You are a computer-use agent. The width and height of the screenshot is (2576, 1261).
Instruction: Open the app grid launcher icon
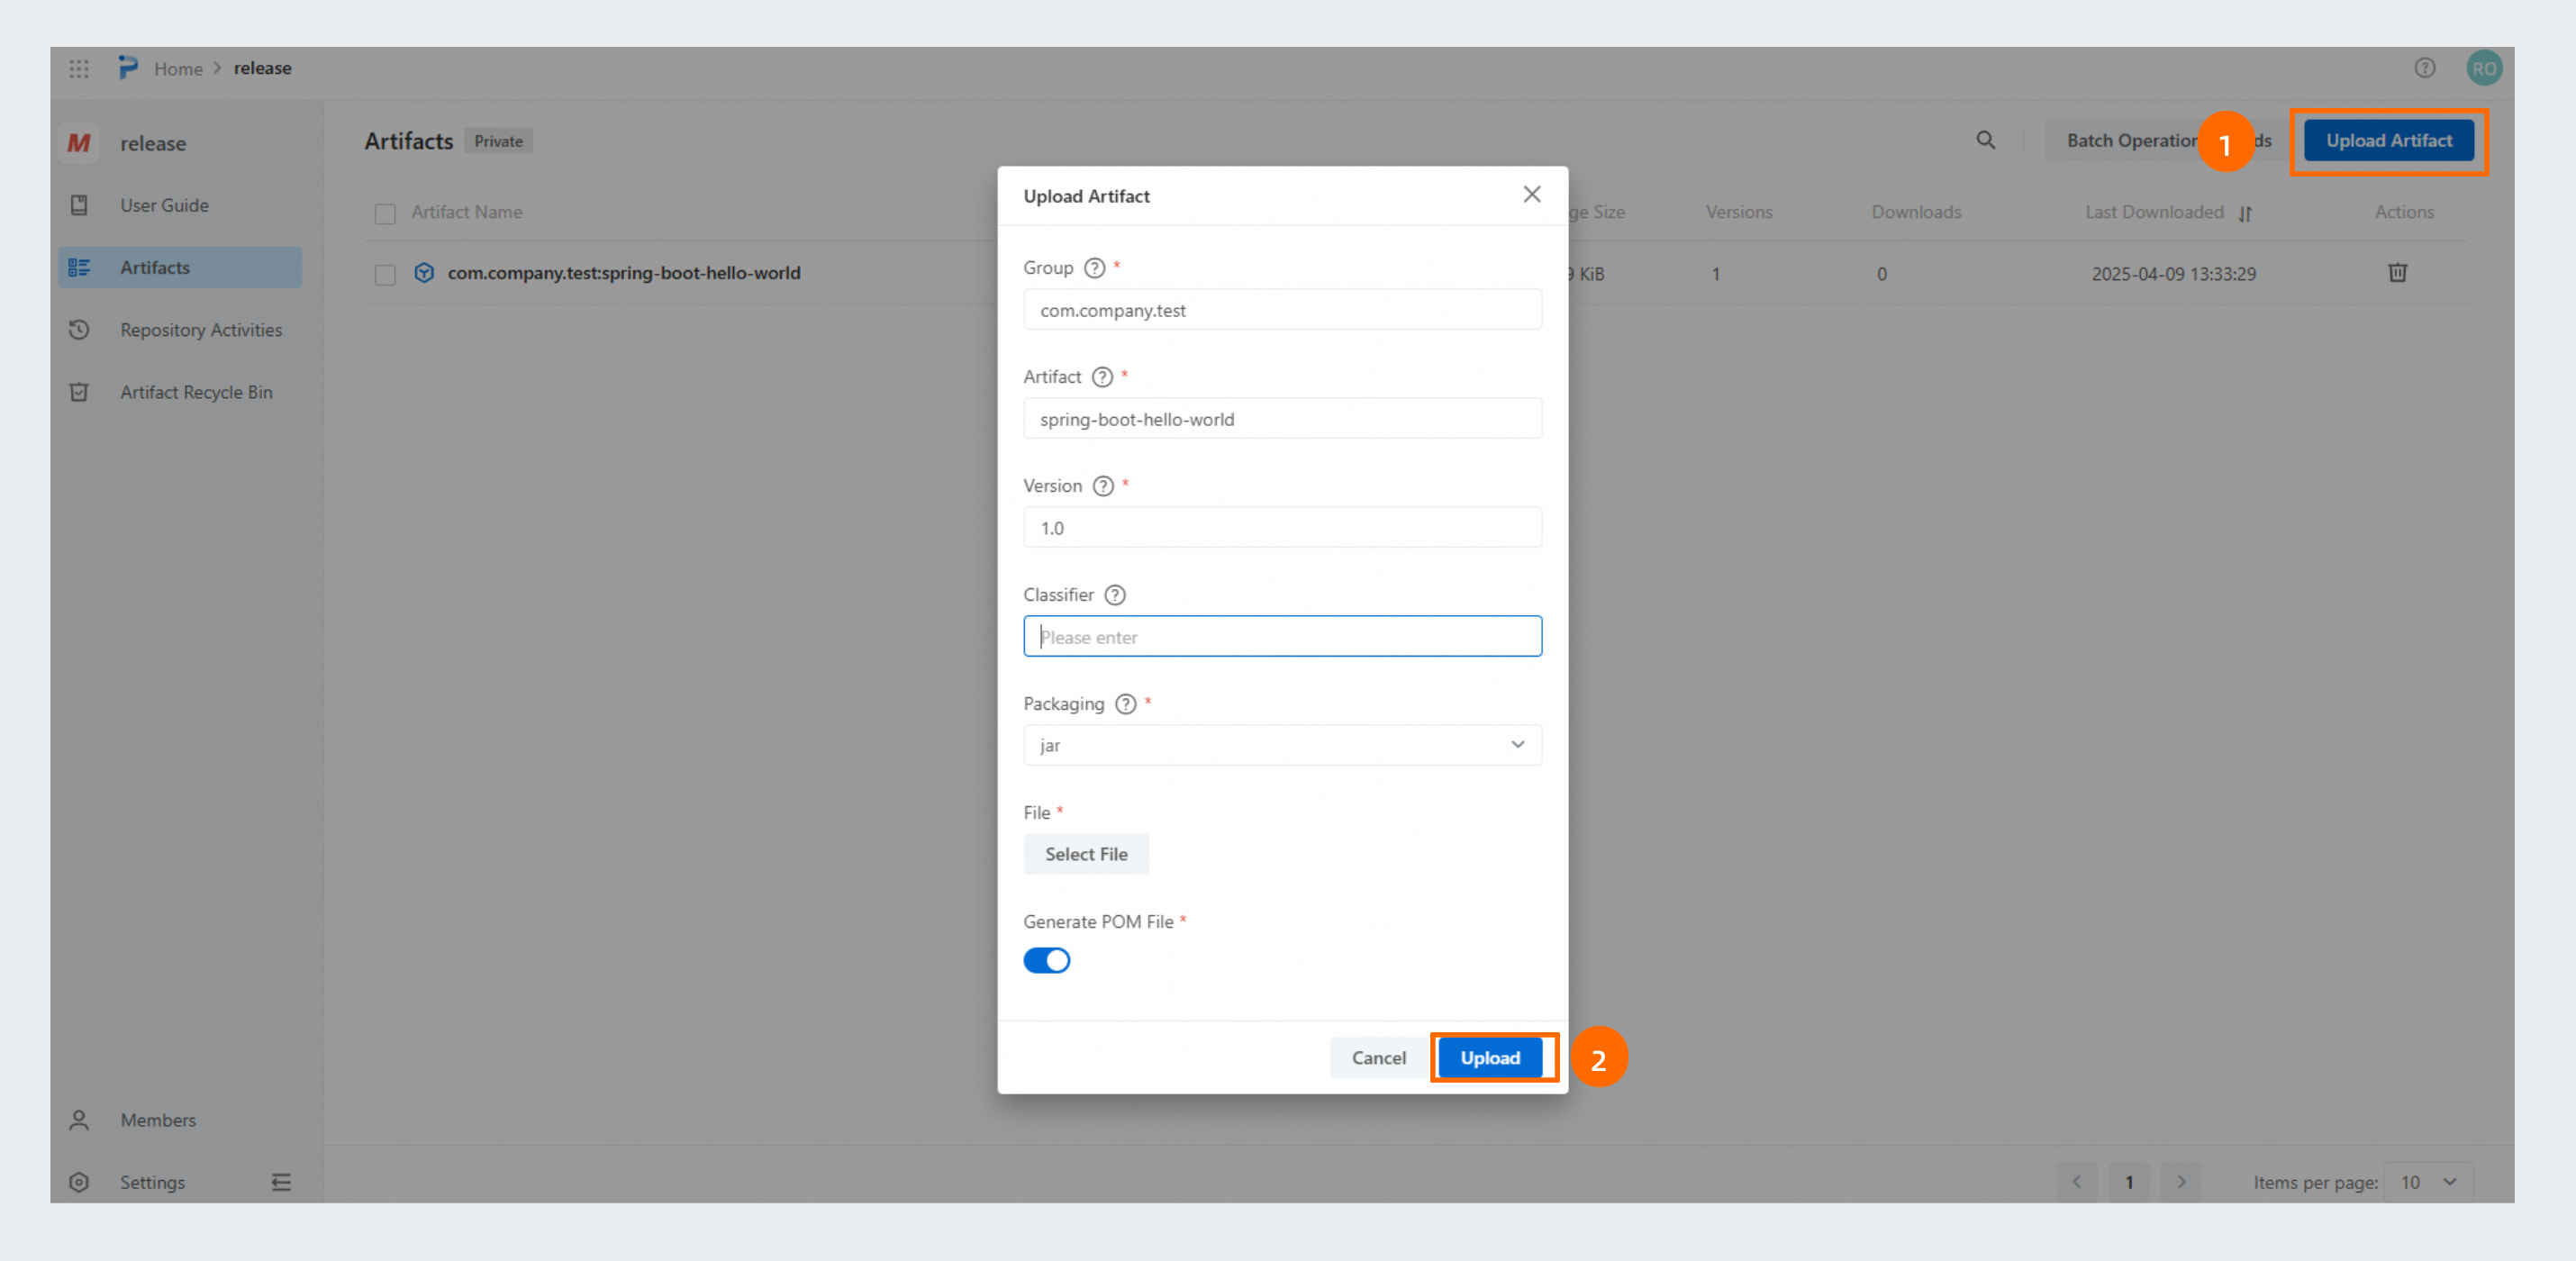[x=79, y=68]
